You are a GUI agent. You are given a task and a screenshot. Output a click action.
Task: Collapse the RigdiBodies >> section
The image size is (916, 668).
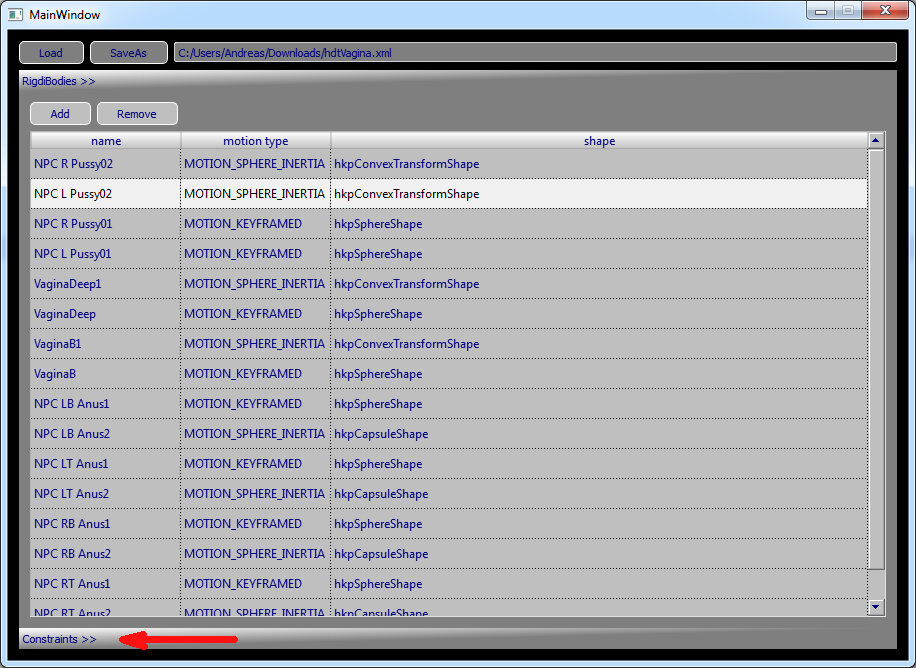pyautogui.click(x=58, y=81)
